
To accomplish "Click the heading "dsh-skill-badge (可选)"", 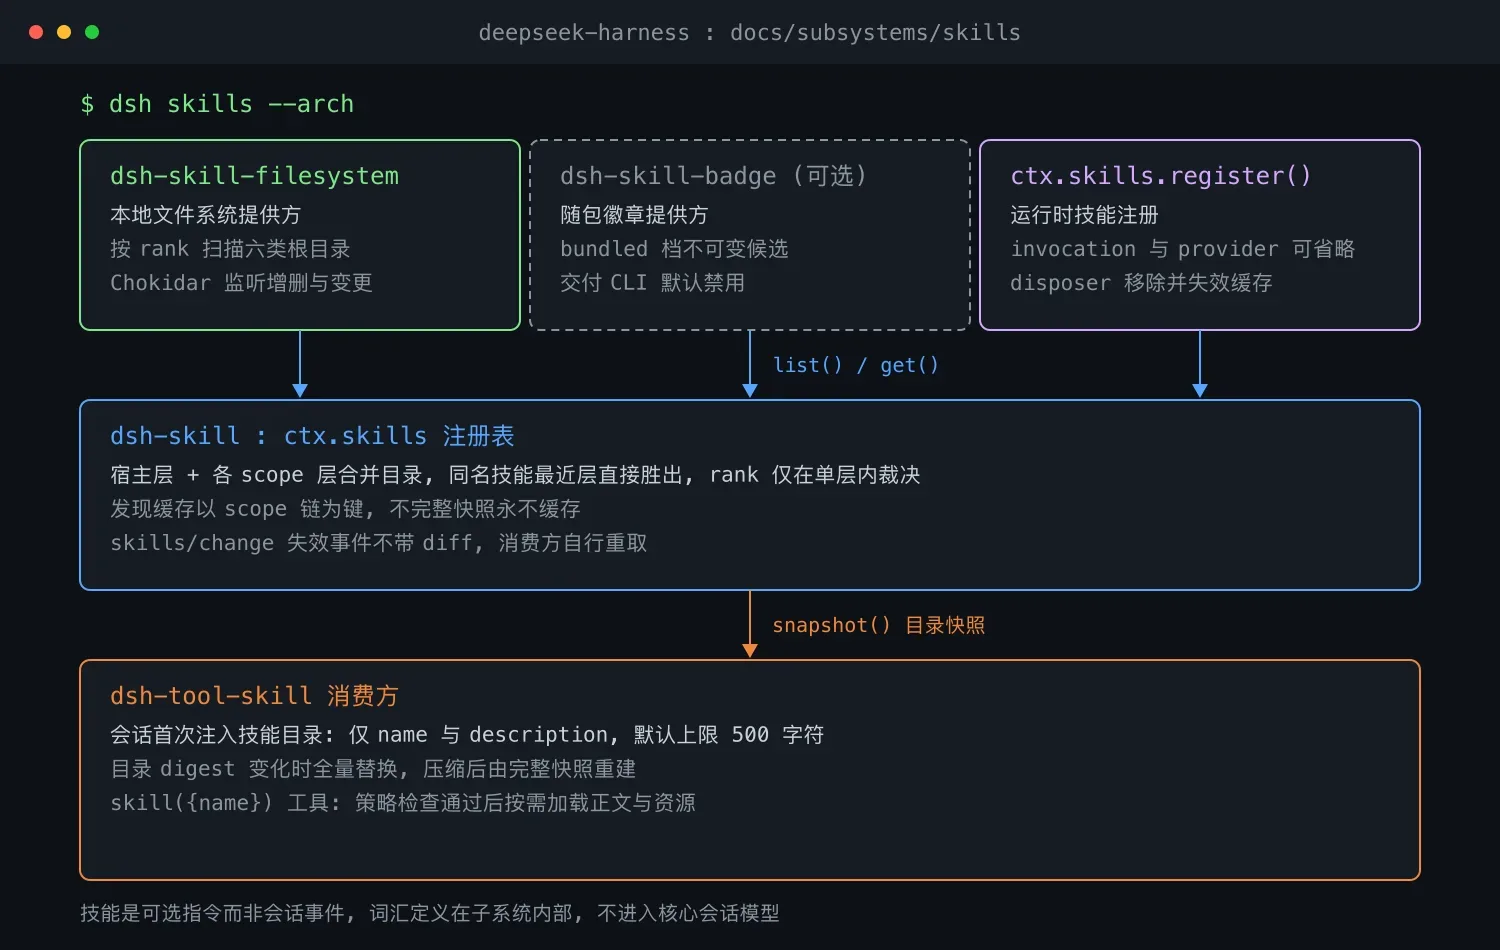I will click(x=714, y=176).
